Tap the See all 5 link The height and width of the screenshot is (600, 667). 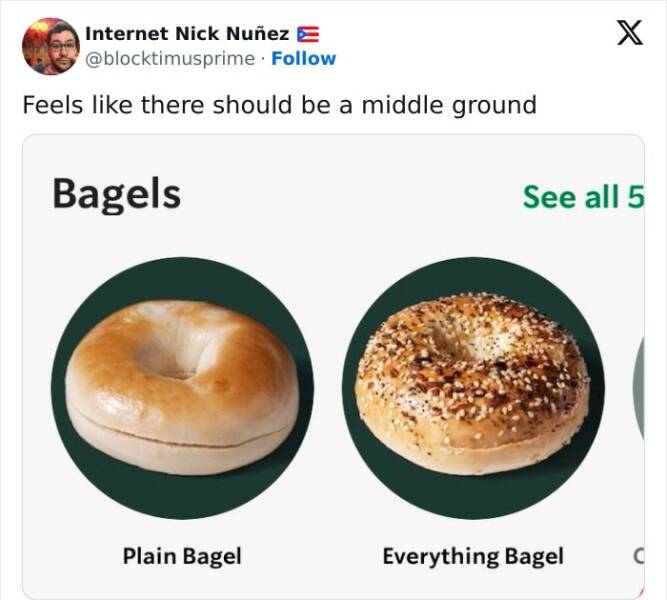click(x=583, y=197)
